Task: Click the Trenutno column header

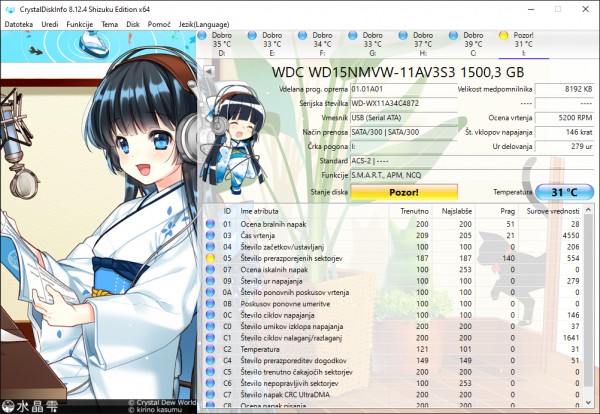Action: (410, 211)
